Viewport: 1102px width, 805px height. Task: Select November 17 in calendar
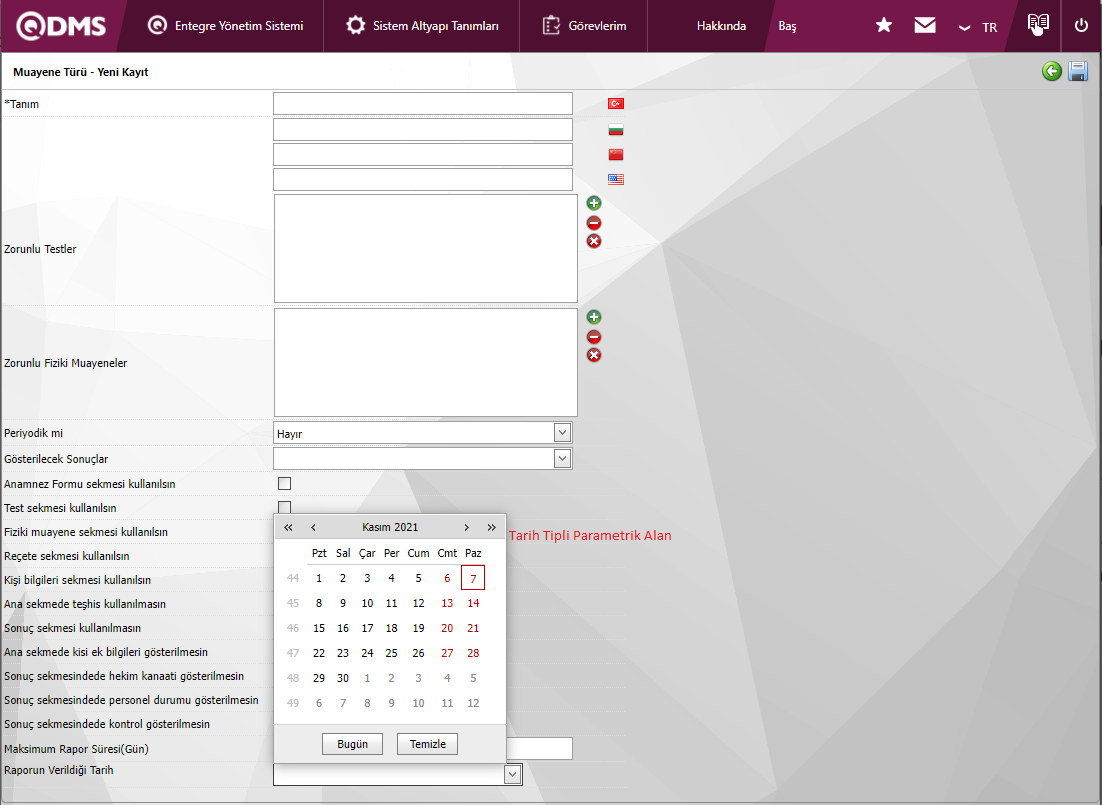(367, 628)
